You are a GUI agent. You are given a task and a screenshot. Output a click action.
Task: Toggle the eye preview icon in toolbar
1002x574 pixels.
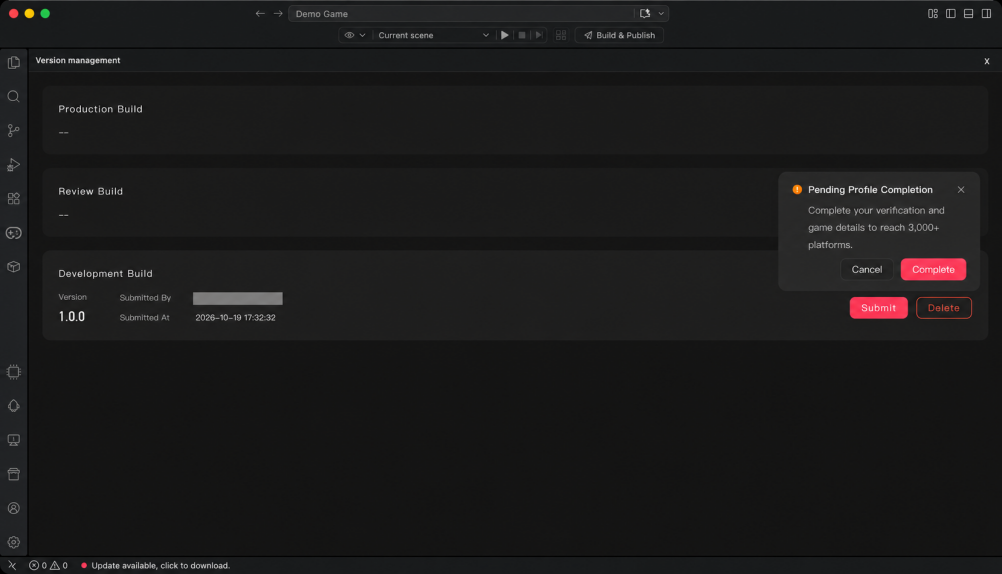(x=349, y=35)
